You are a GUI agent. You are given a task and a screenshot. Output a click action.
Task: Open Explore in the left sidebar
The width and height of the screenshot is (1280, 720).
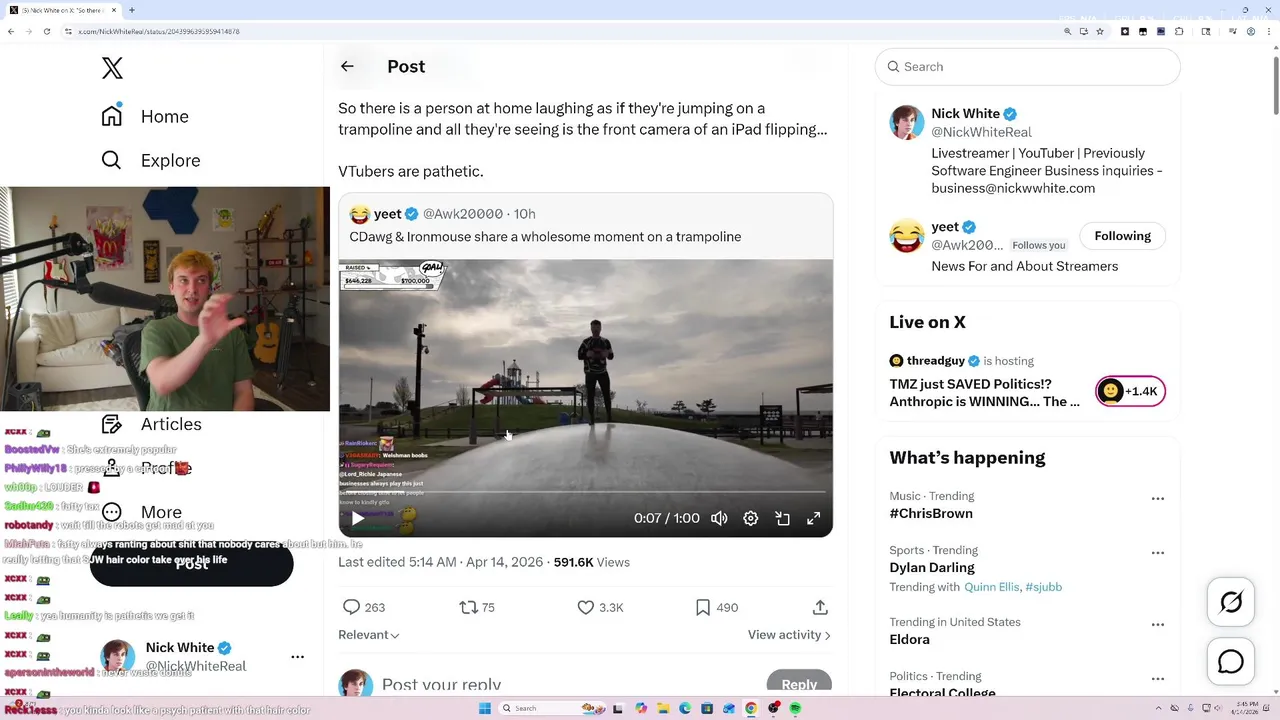[151, 160]
